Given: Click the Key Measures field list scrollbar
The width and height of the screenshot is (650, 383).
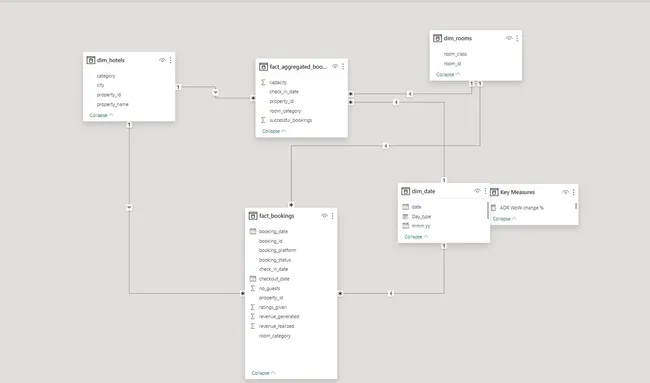Looking at the screenshot, I should coord(576,205).
